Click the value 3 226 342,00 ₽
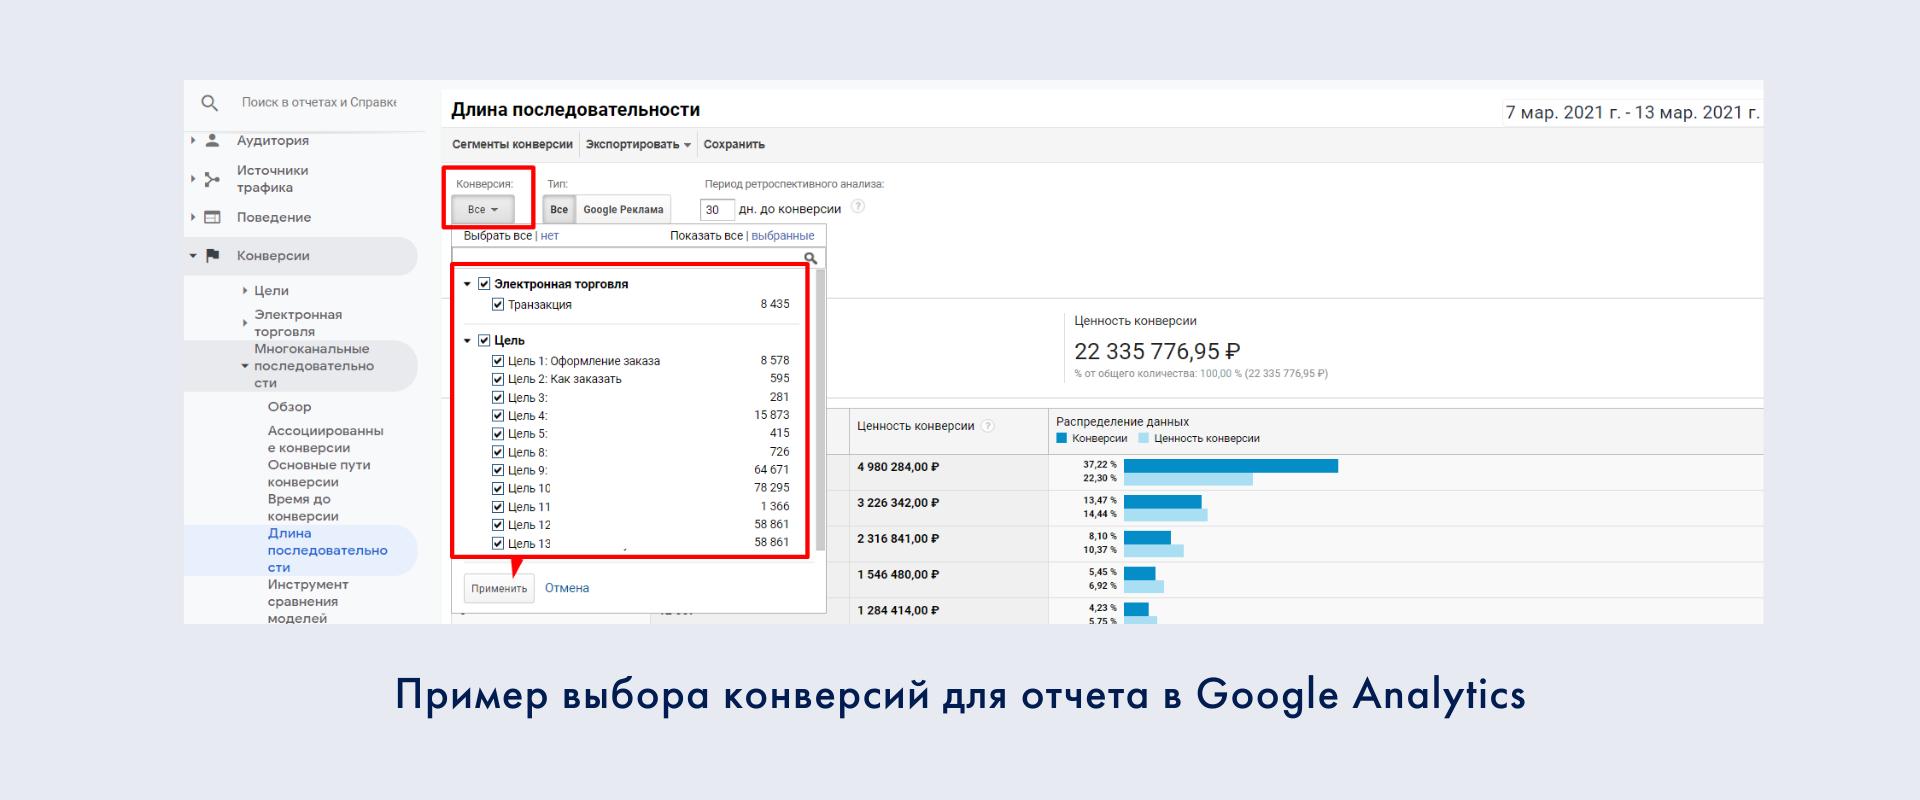Screen dimensions: 1920x800 (898, 503)
